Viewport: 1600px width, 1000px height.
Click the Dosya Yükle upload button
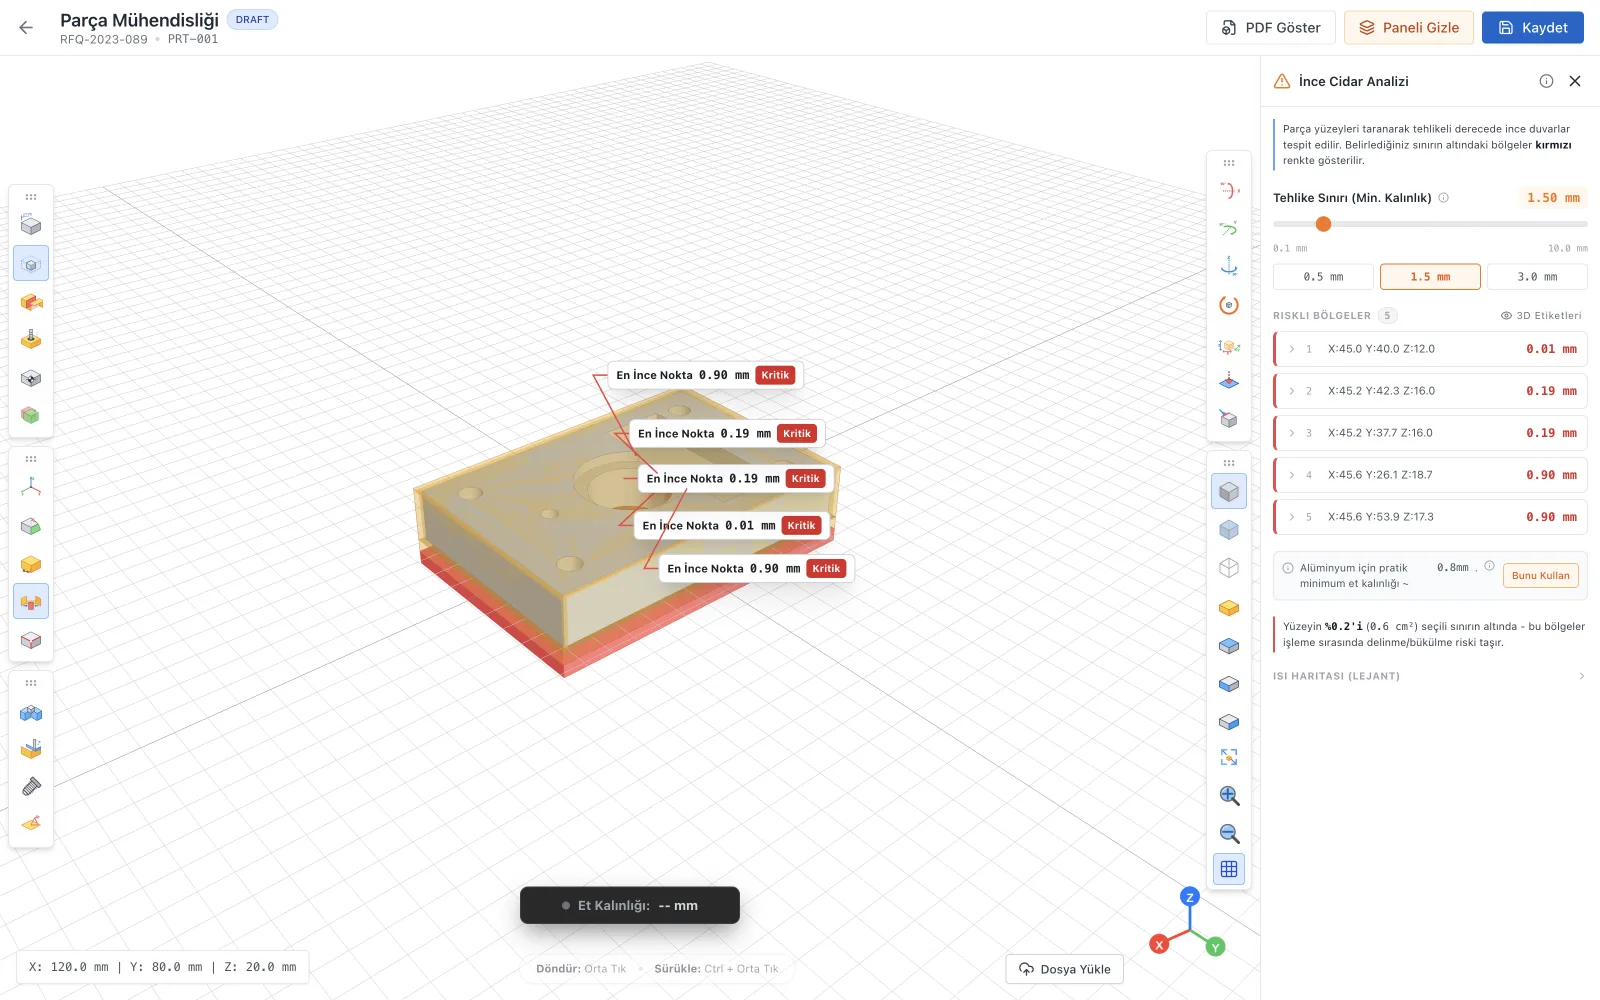point(1065,969)
